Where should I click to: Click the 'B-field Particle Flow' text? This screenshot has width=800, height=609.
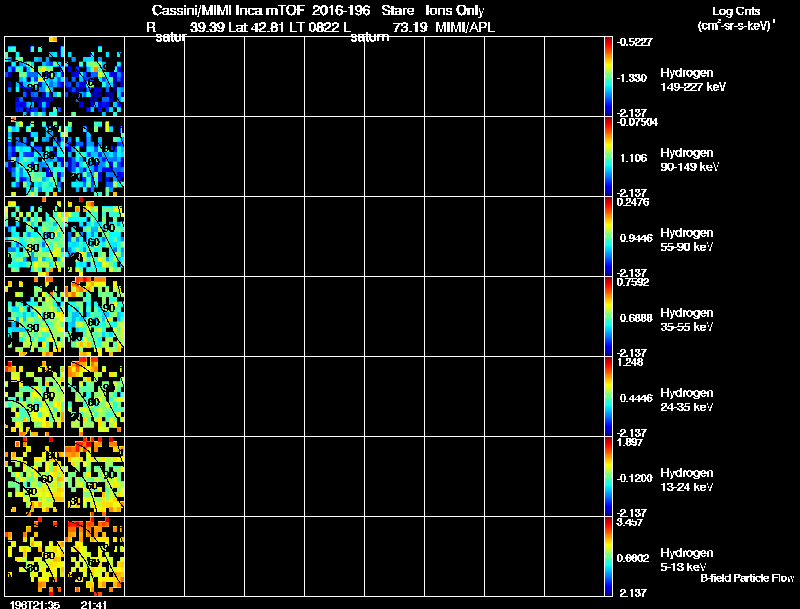pos(747,578)
